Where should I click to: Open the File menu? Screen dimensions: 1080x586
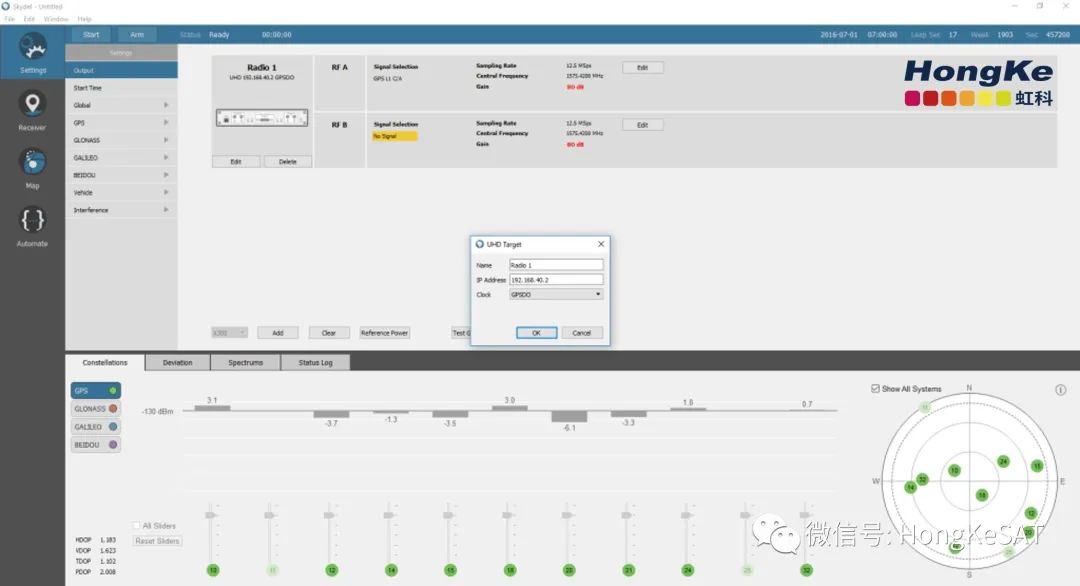click(x=10, y=19)
